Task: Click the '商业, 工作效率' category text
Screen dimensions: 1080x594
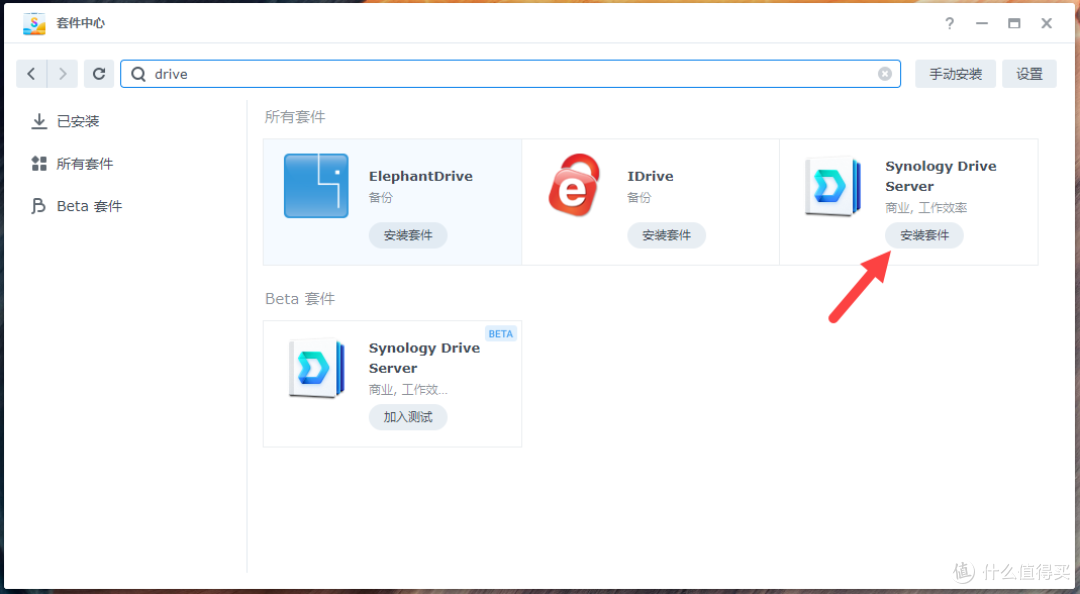Action: (926, 207)
